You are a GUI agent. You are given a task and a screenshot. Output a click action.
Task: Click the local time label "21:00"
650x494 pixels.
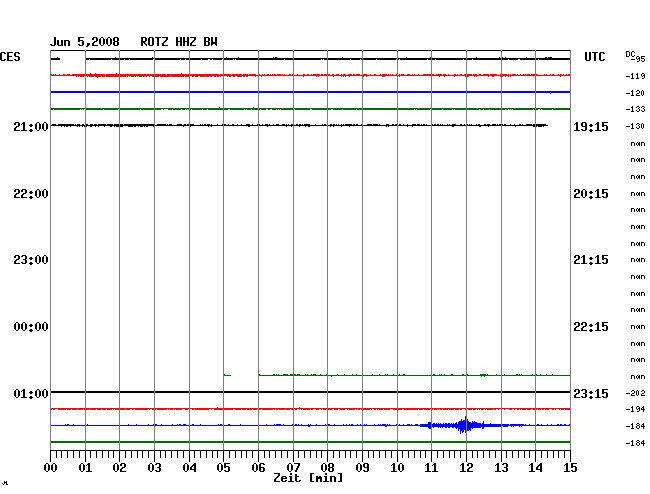31,127
